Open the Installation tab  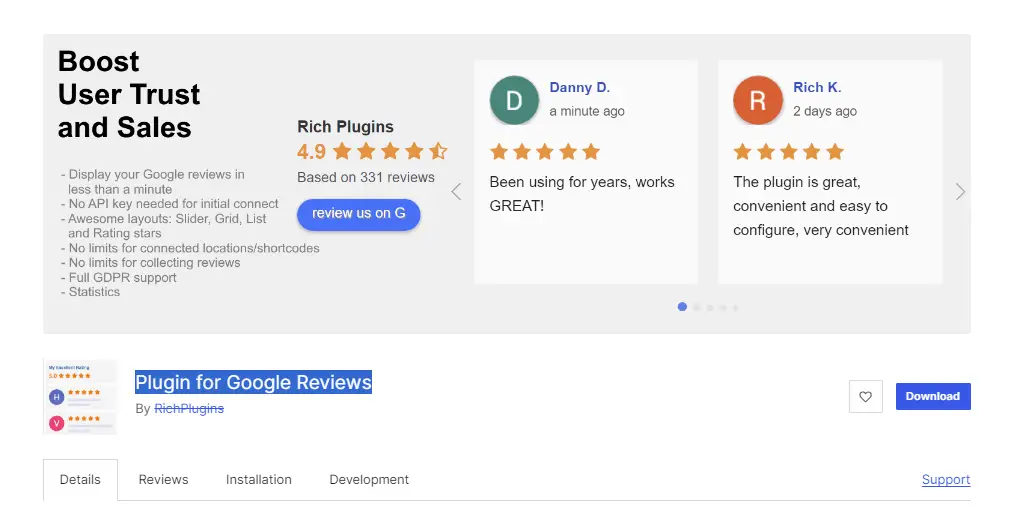click(259, 480)
